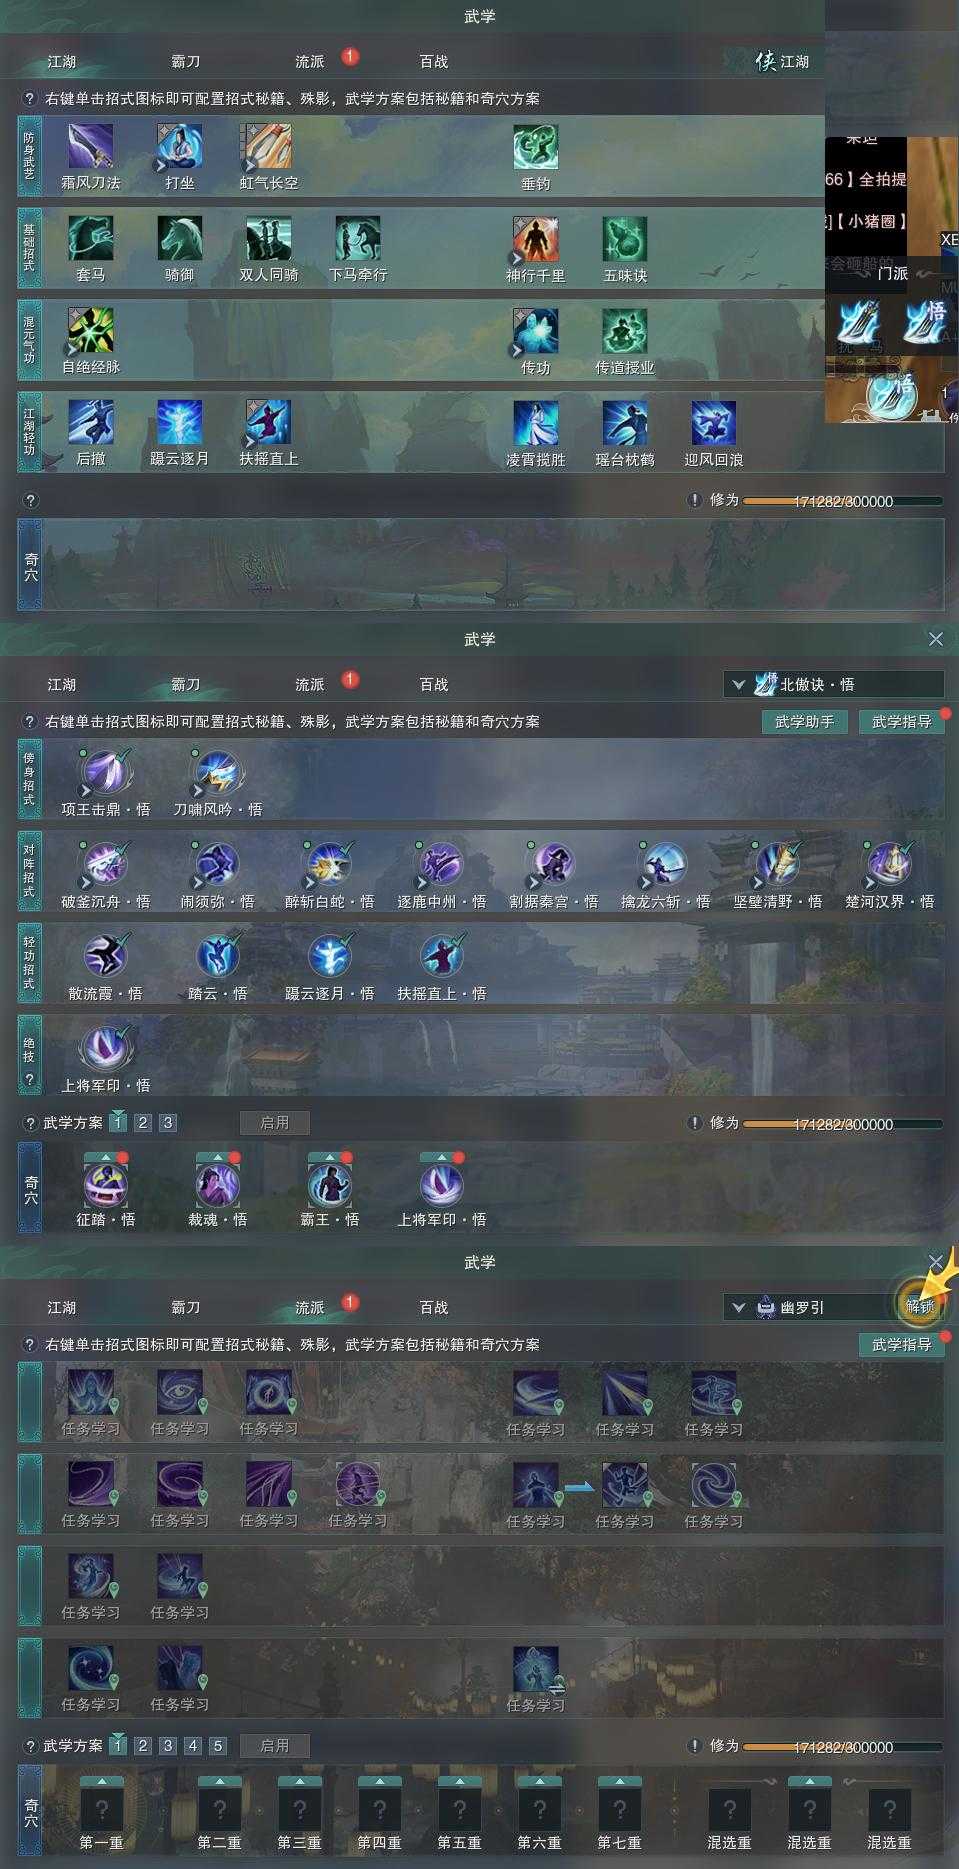Viewport: 959px width, 1869px height.
Task: Switch to the 流派 tab in top panel
Action: tap(310, 61)
